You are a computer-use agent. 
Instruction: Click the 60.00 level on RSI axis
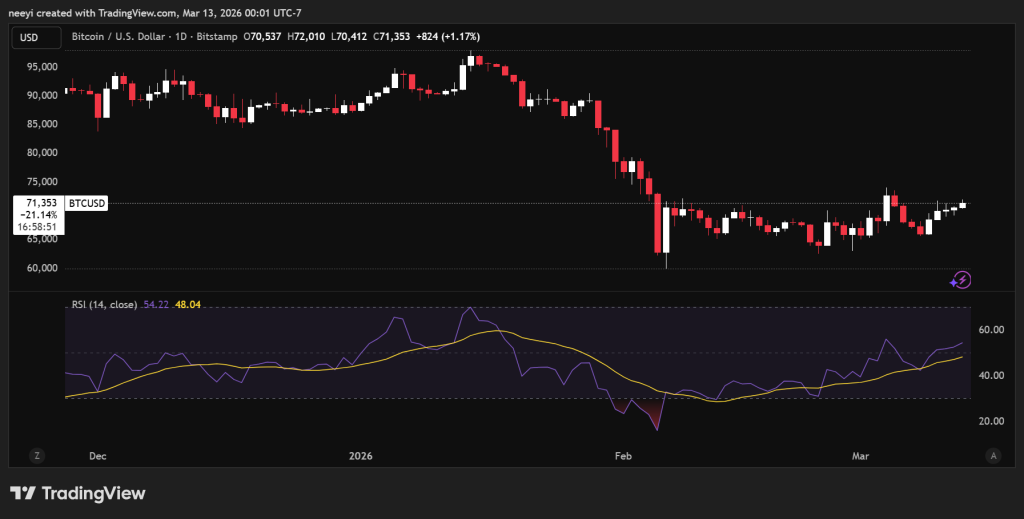point(990,329)
